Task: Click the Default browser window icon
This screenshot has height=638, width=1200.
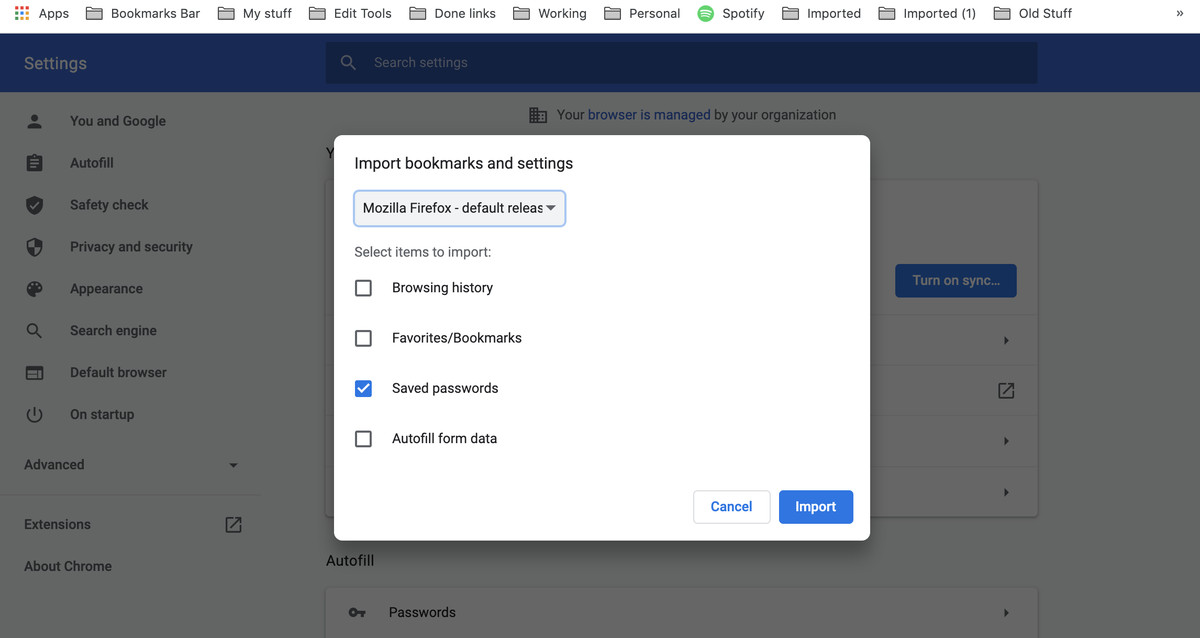Action: pos(35,373)
